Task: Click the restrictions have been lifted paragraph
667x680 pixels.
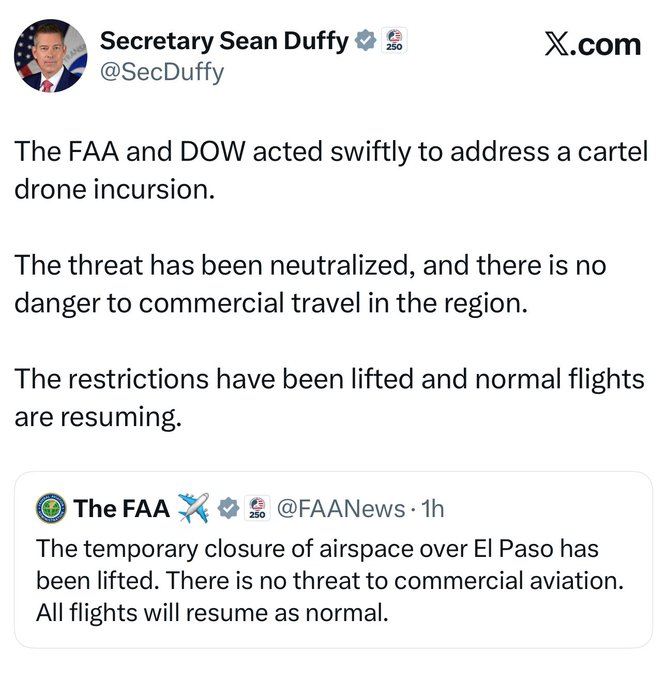Action: click(x=329, y=397)
